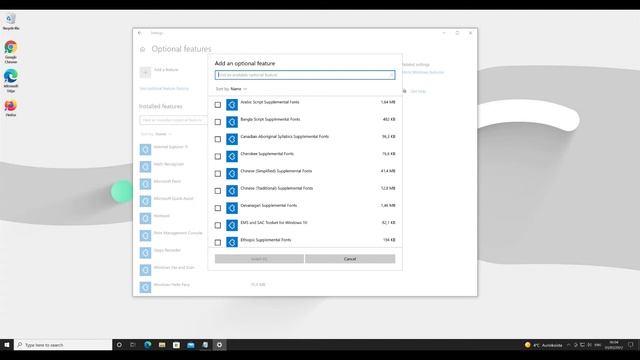Open Microsoft Edge from the taskbar
This screenshot has width=640, height=360.
148,345
